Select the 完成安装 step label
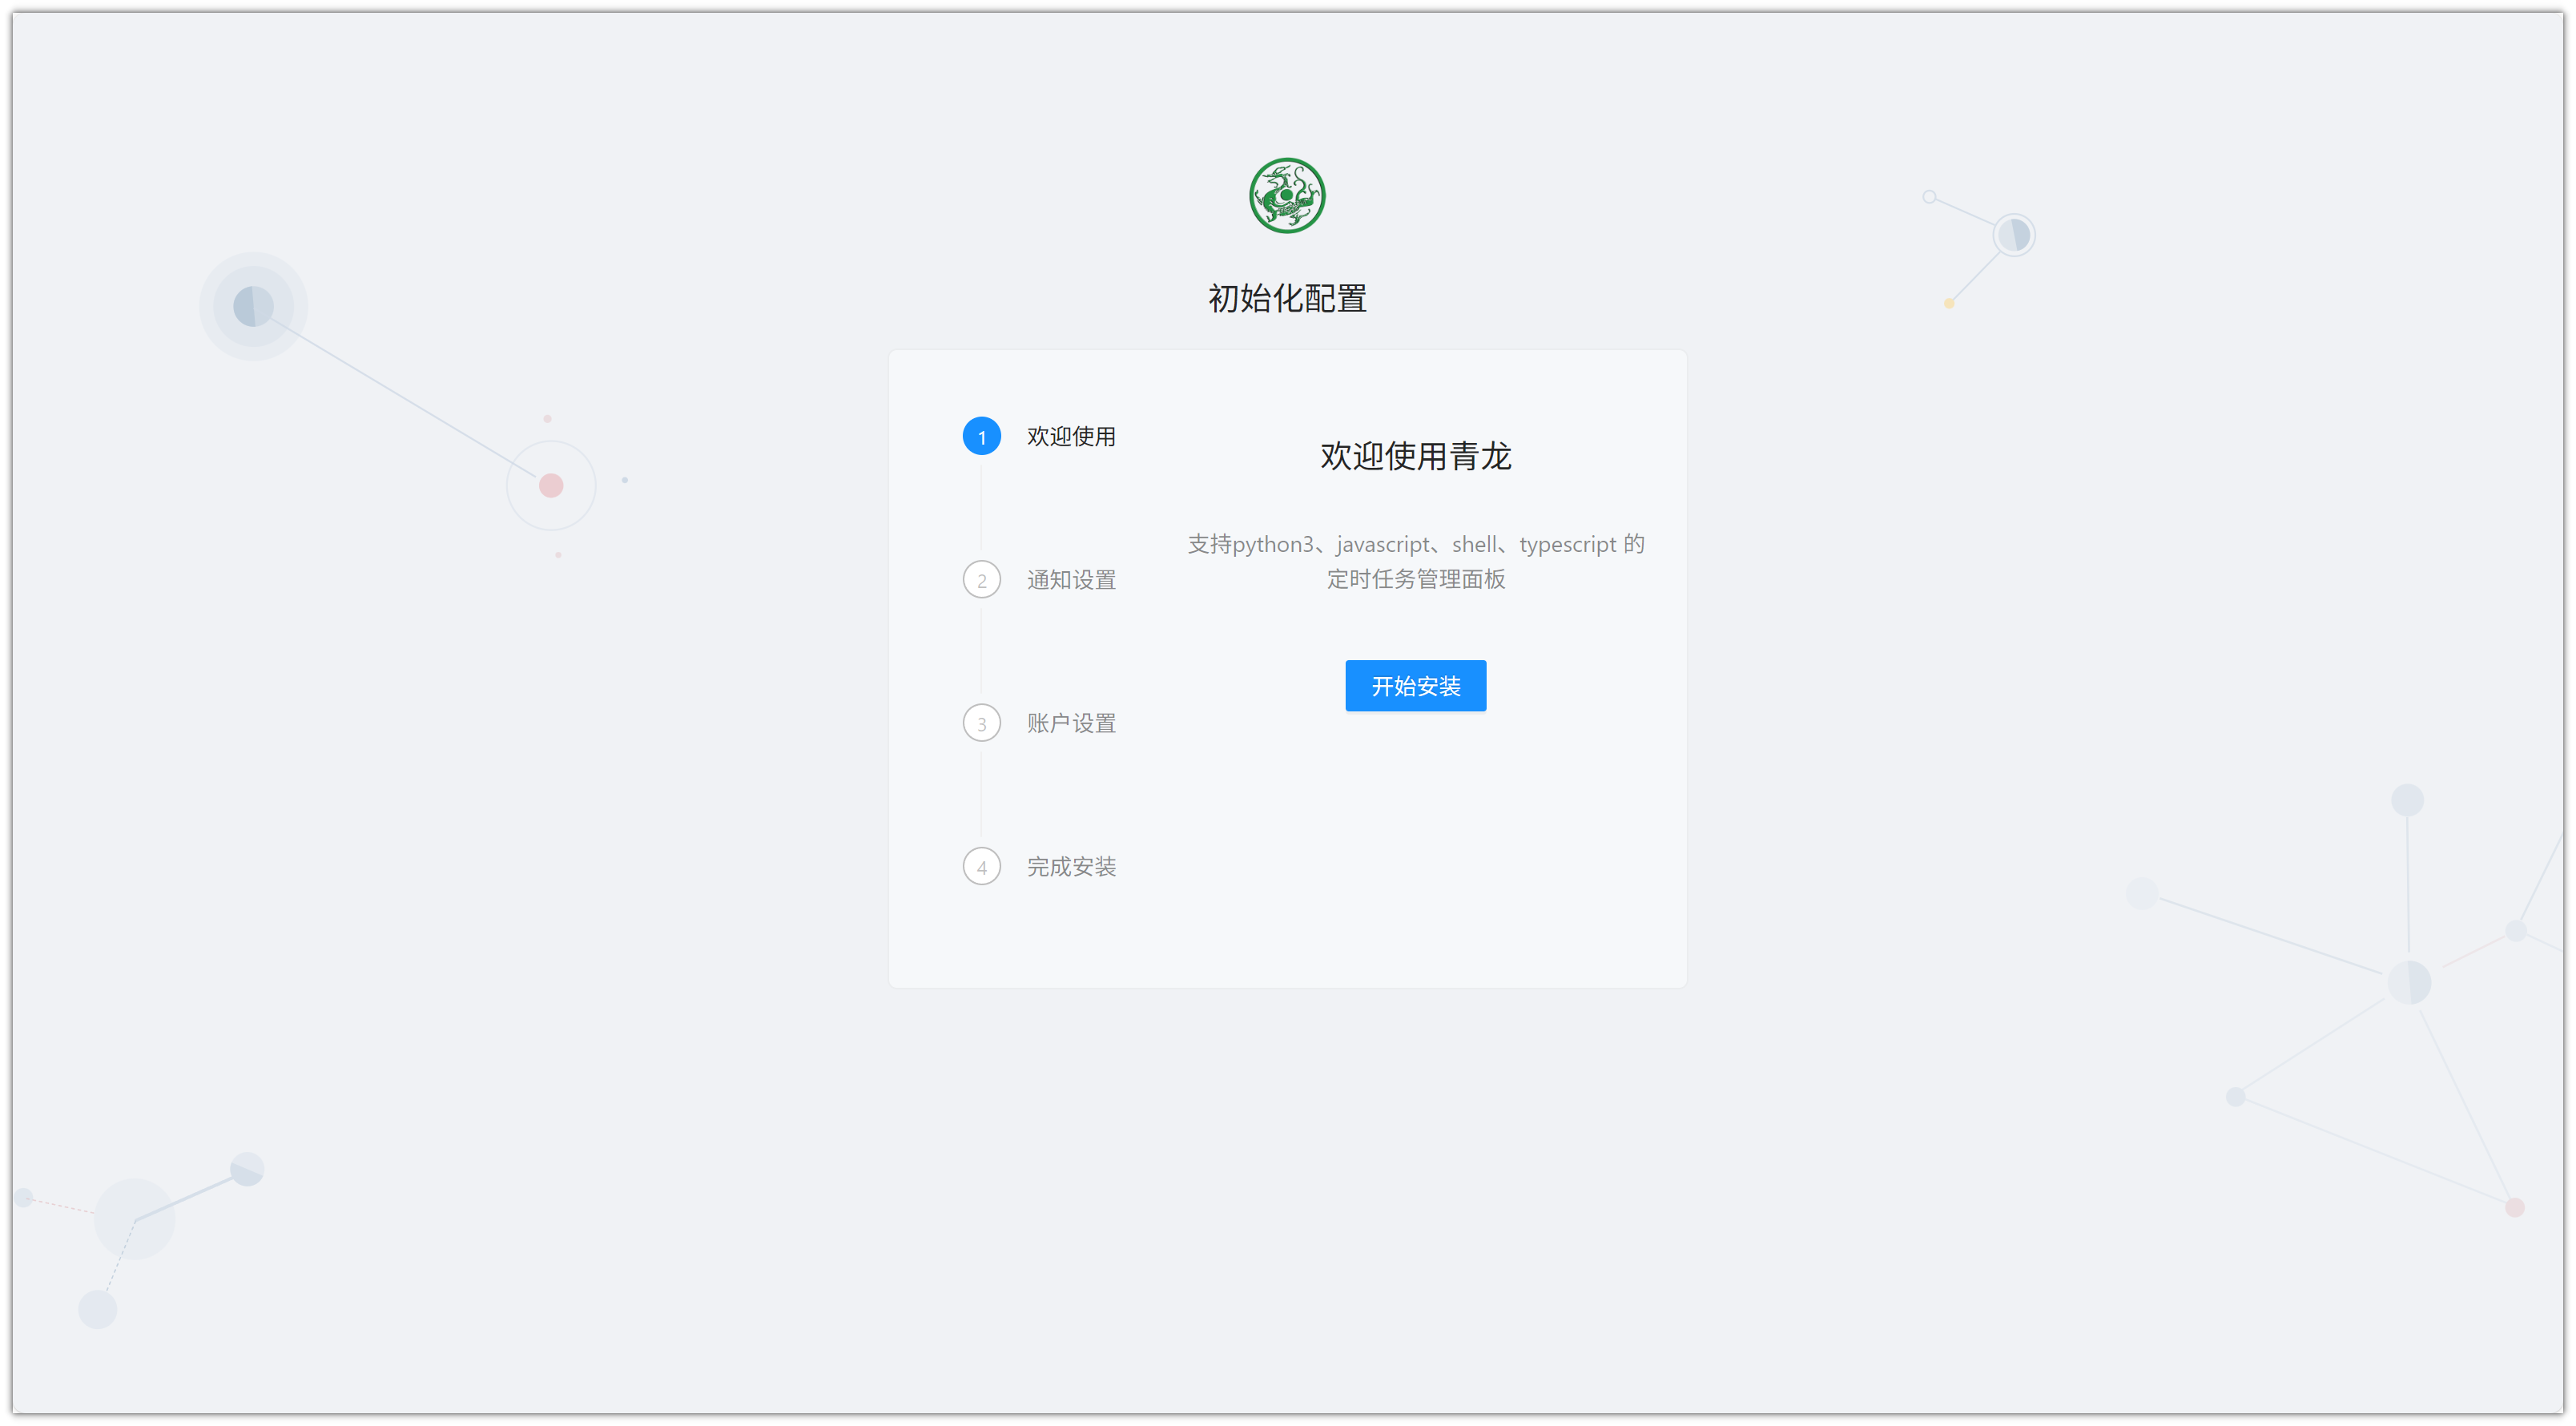2576x1426 pixels. [x=1070, y=867]
